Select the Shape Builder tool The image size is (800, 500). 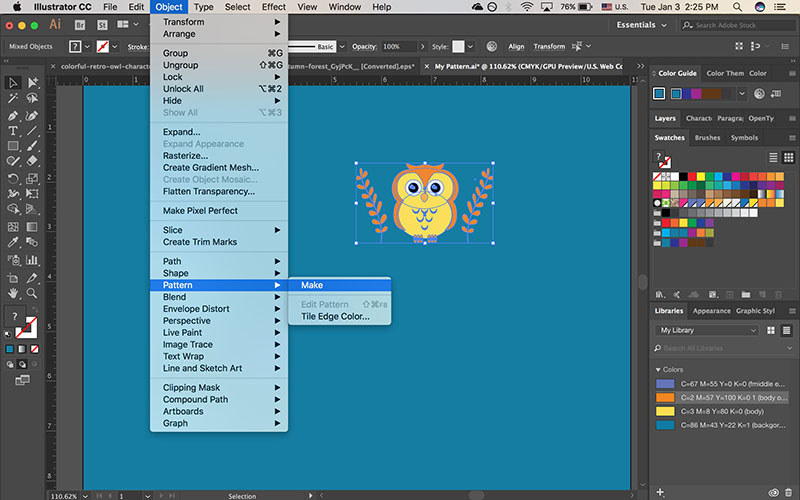13,209
